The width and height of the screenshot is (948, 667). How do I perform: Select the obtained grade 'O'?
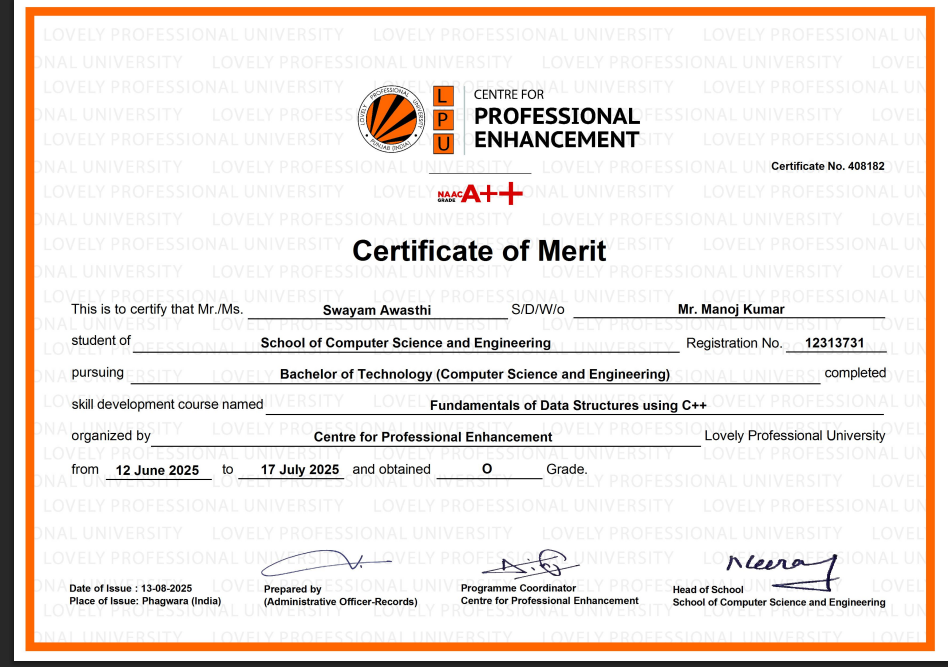(x=487, y=469)
